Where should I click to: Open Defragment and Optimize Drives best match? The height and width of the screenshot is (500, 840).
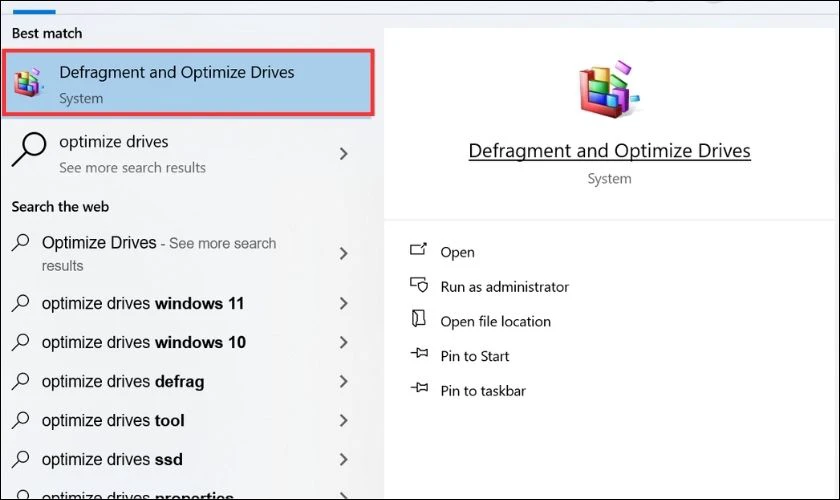188,83
